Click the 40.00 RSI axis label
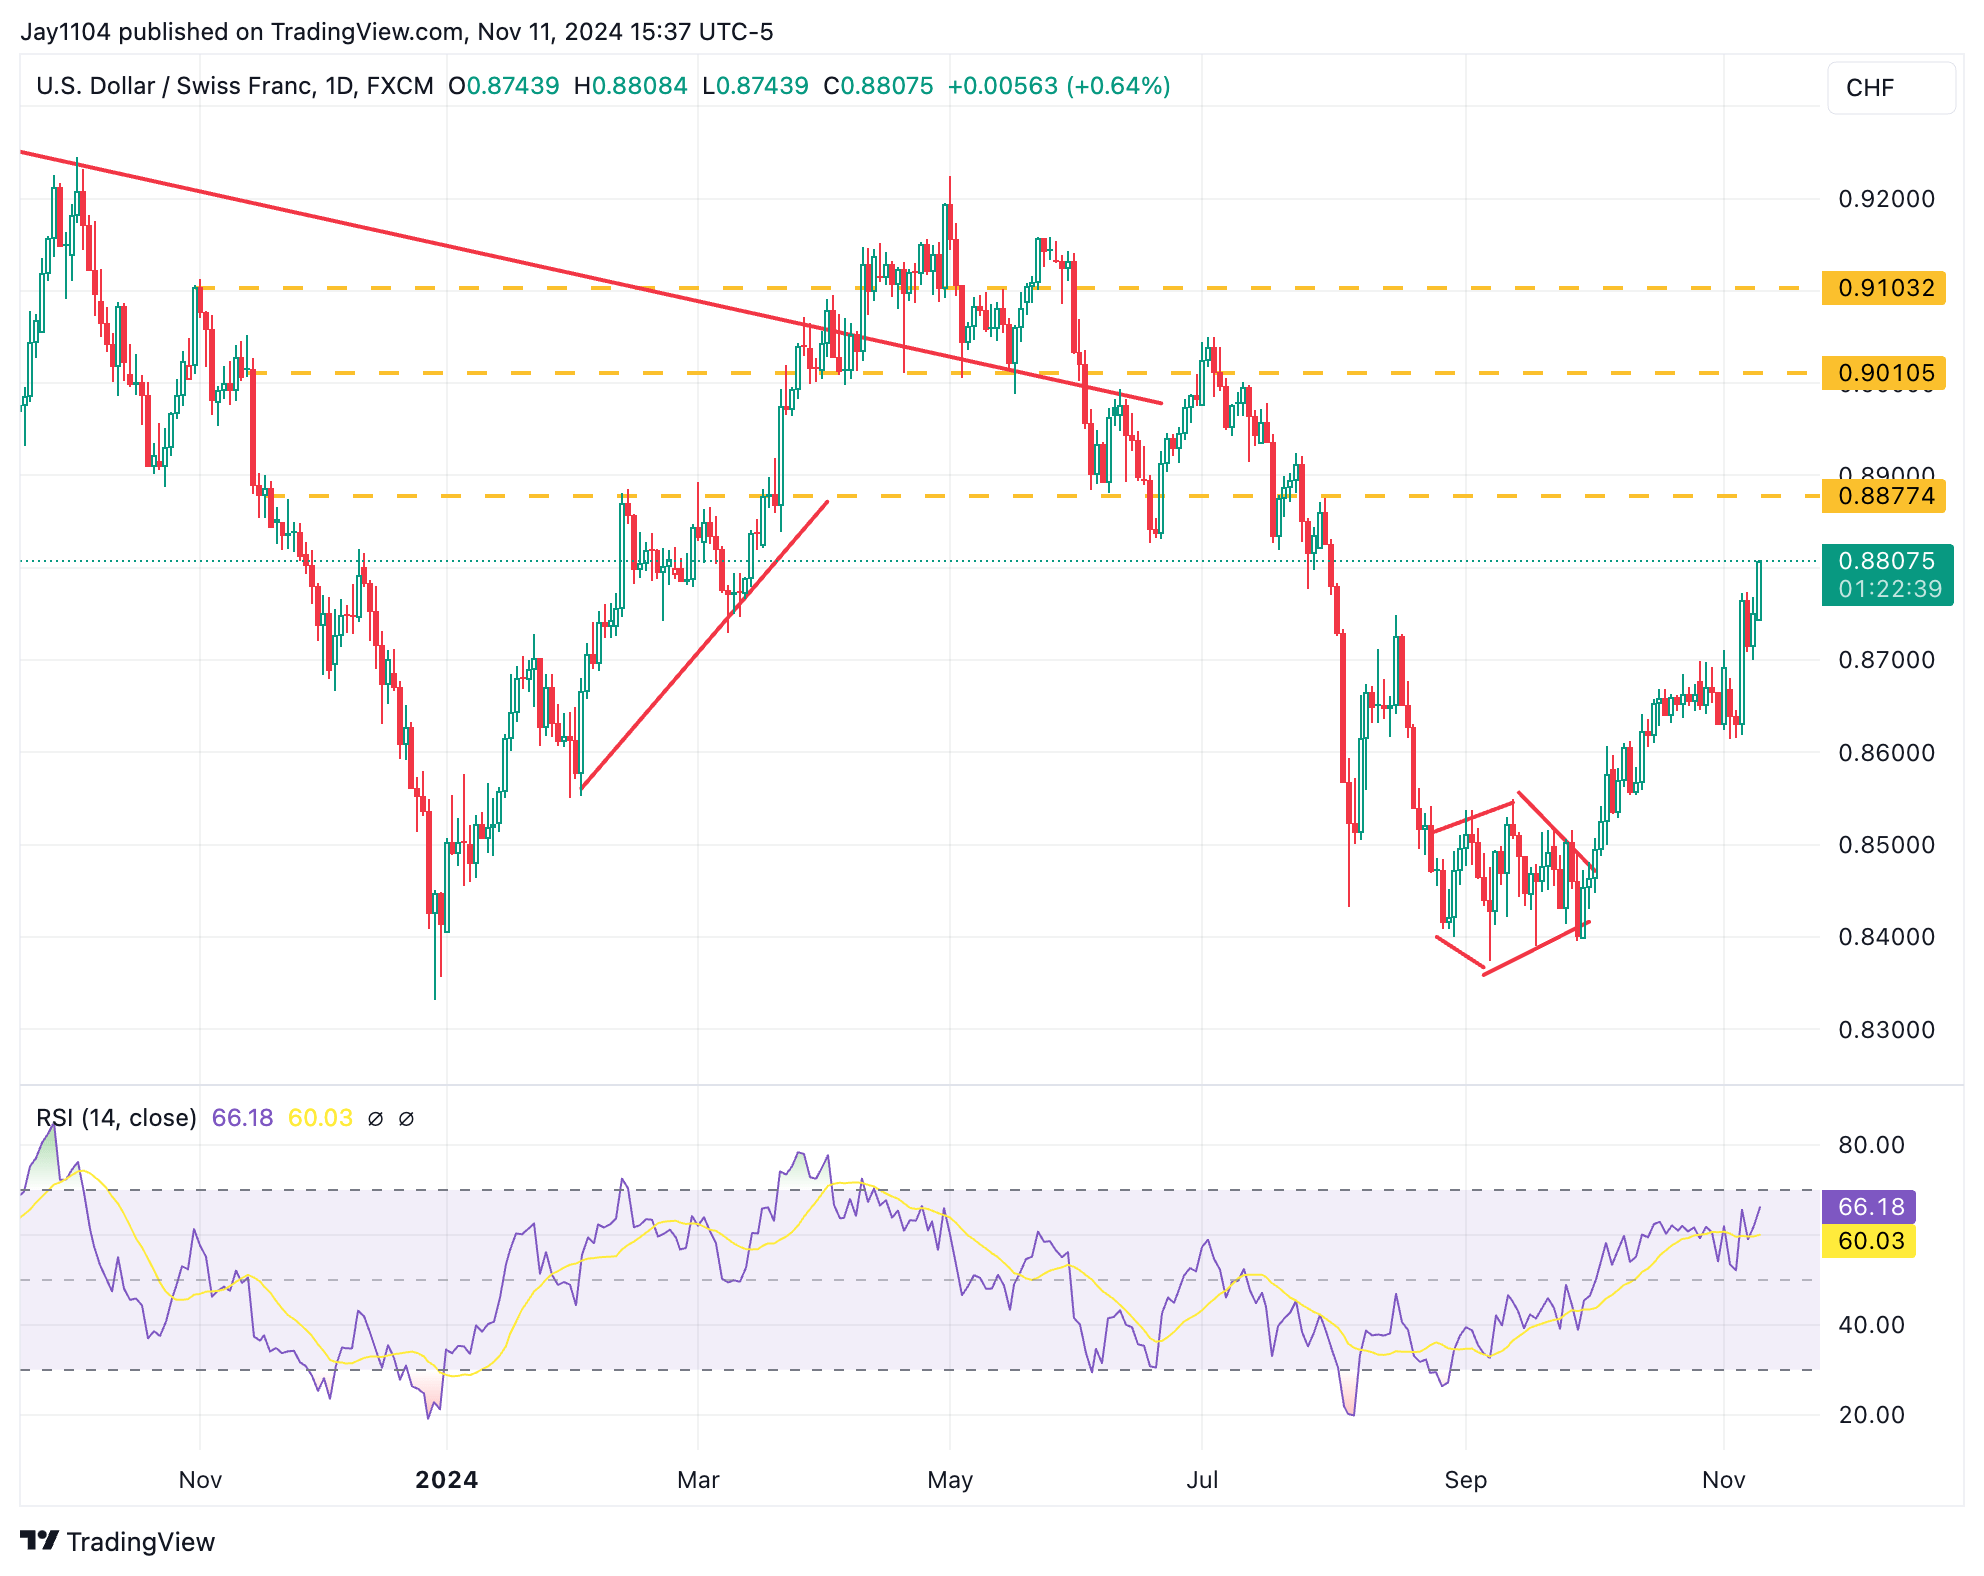1984x1576 pixels. [x=1871, y=1325]
